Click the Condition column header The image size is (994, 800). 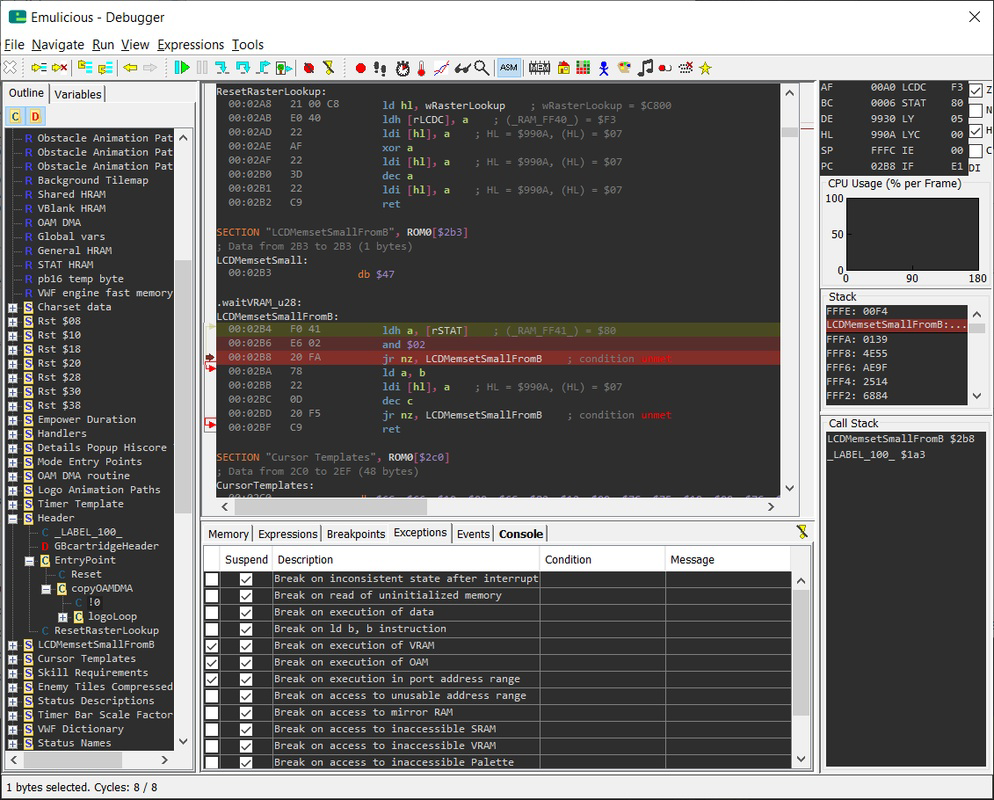click(602, 560)
